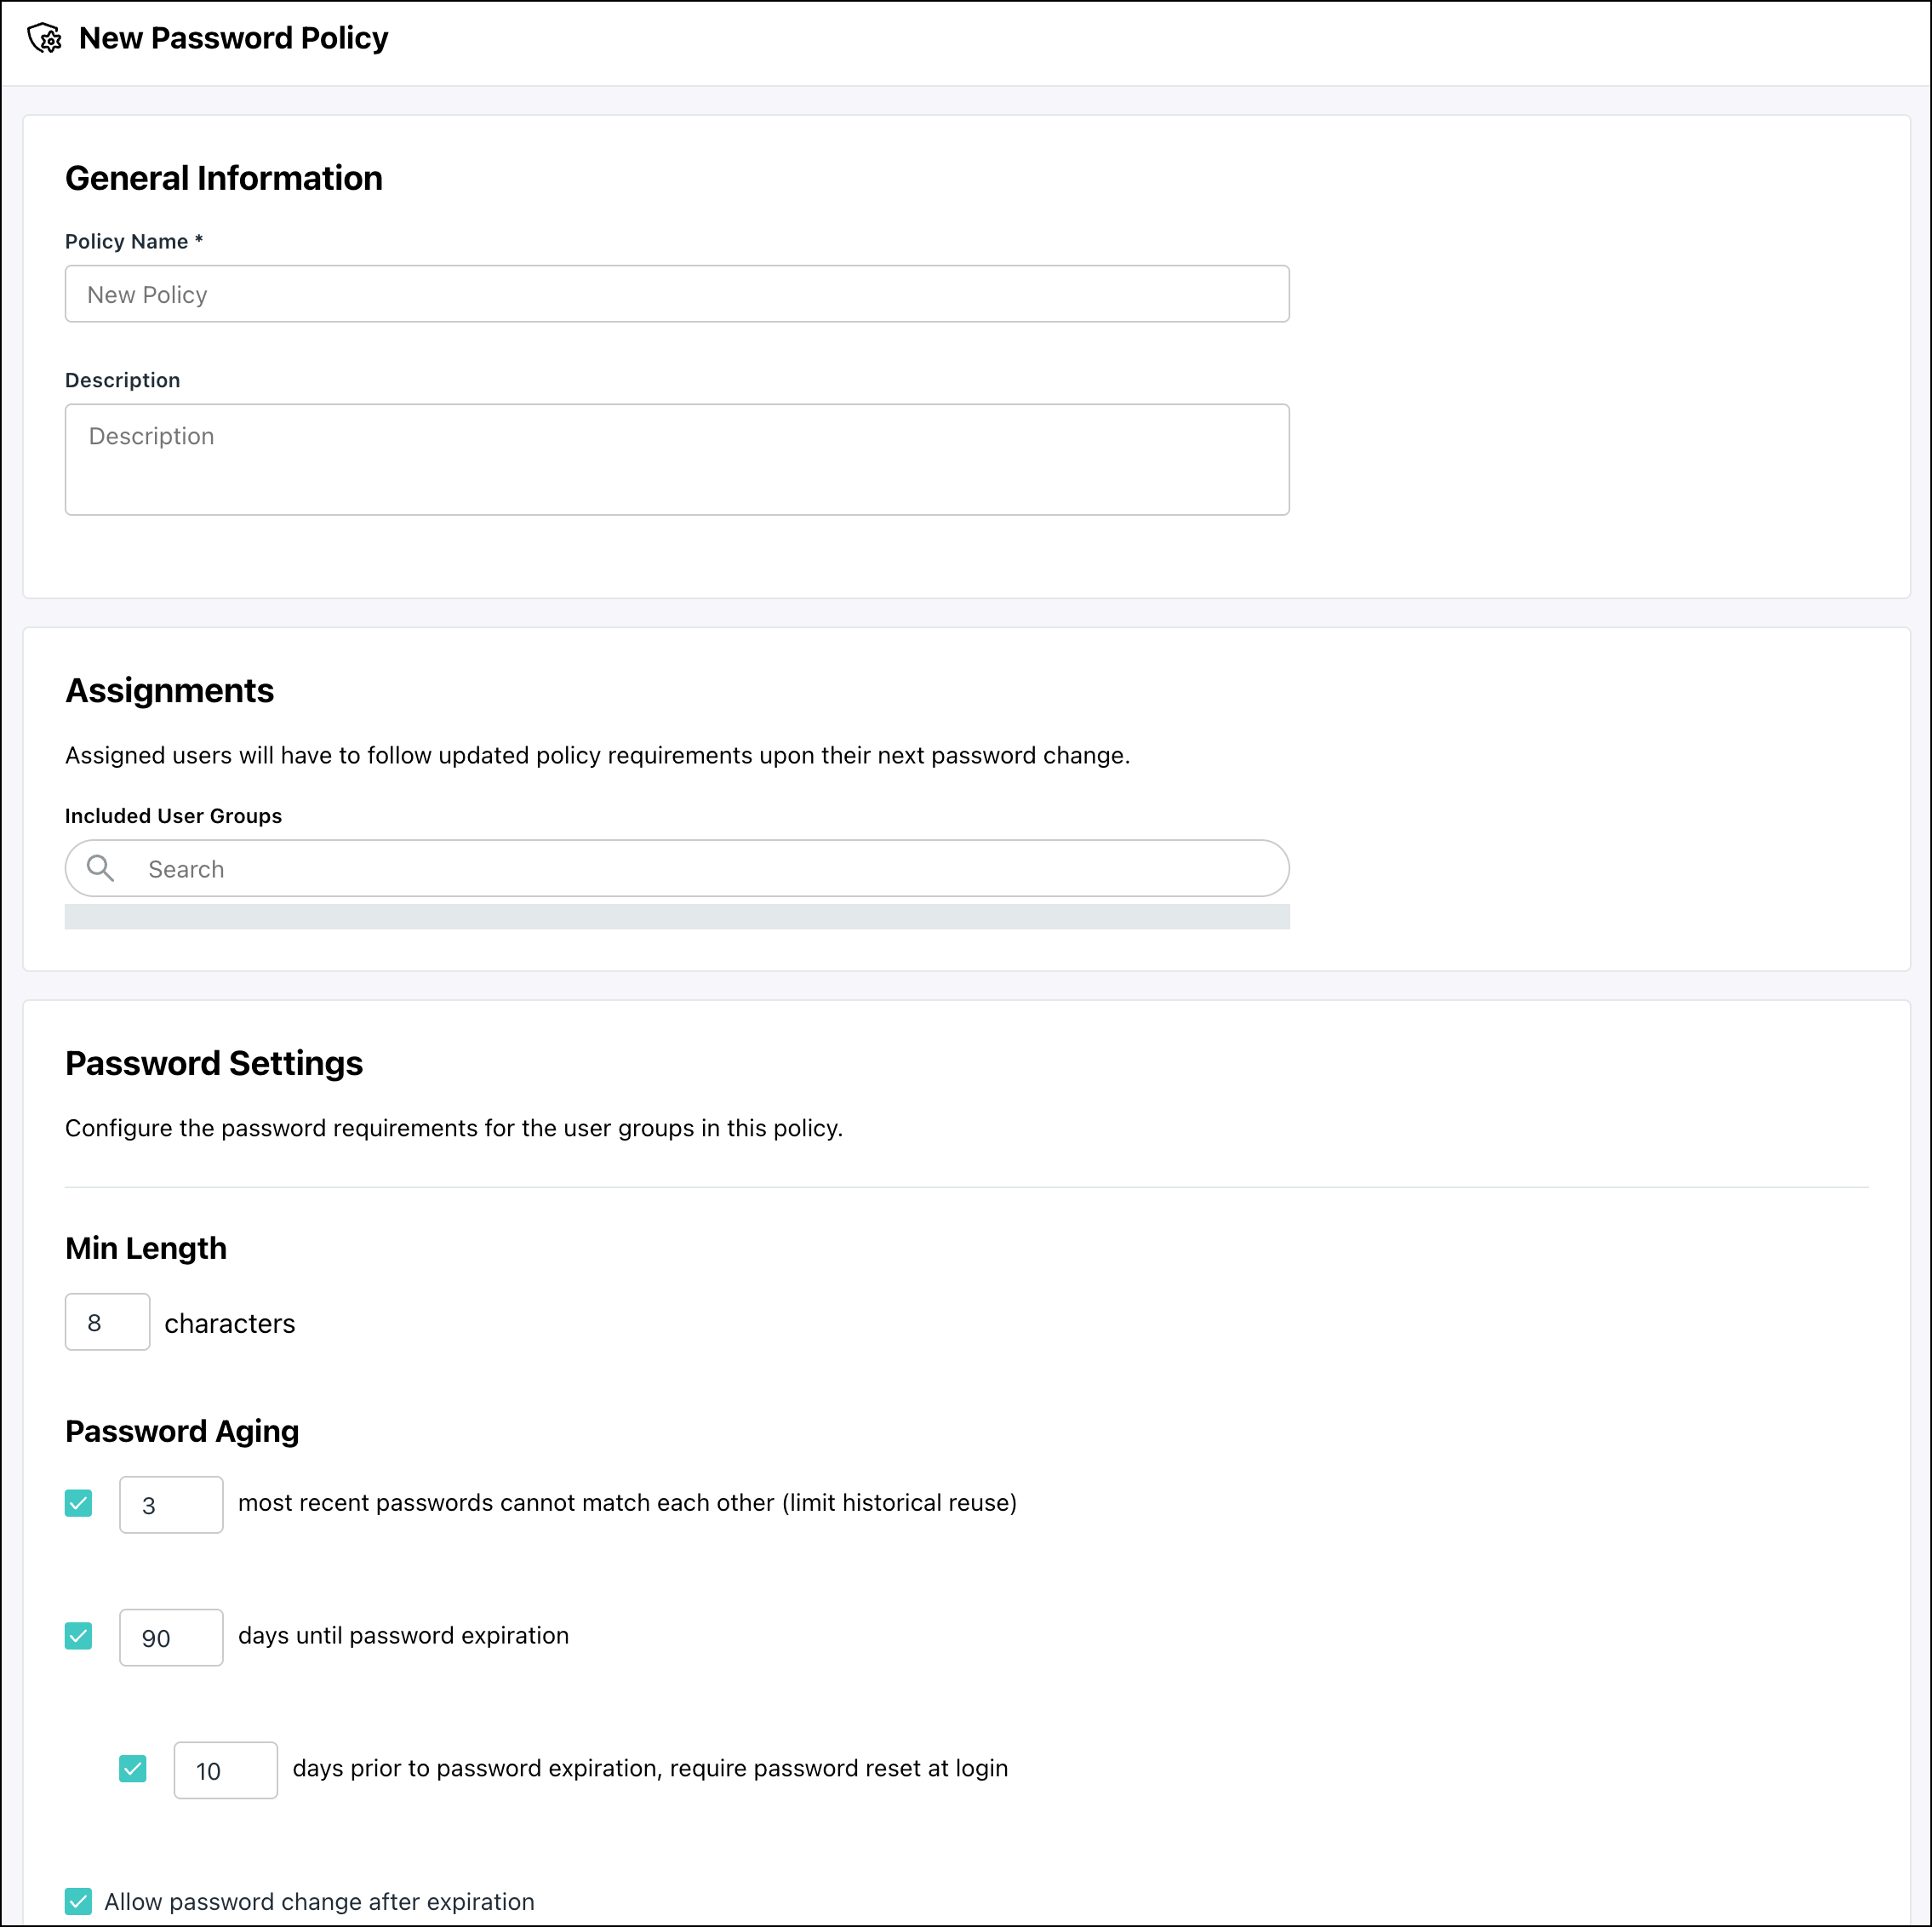Click the New Password Policy title
This screenshot has height=1927, width=1932.
point(233,38)
